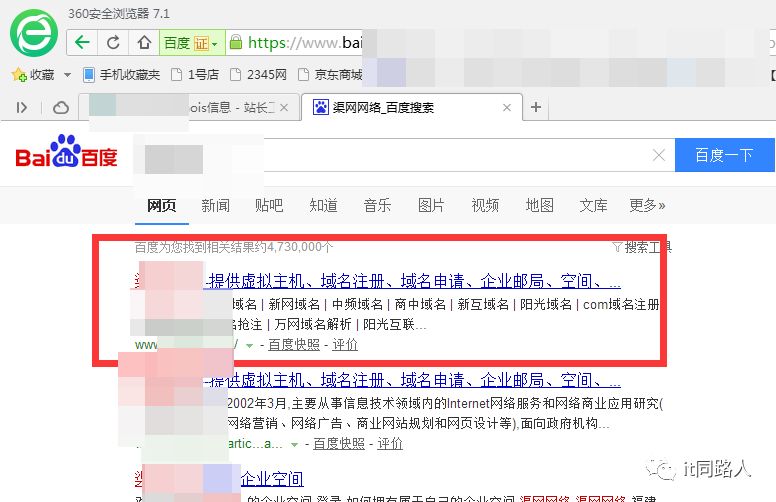The width and height of the screenshot is (776, 502).
Task: Click the green back arrow button
Action: (83, 42)
